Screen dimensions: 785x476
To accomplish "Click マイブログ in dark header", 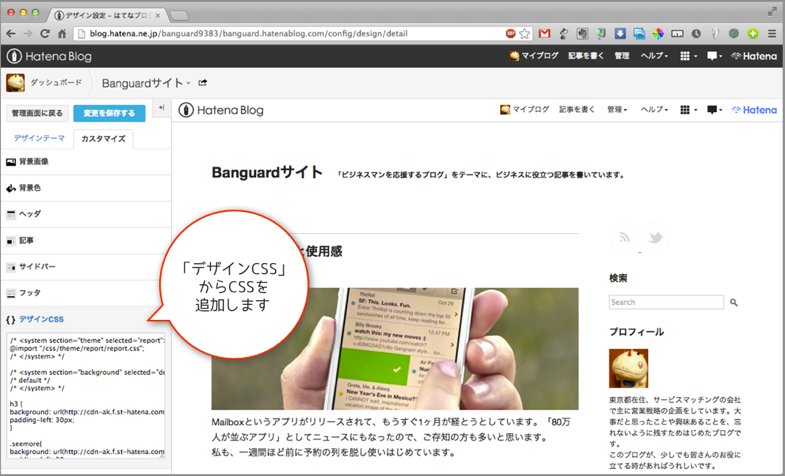I will (534, 56).
